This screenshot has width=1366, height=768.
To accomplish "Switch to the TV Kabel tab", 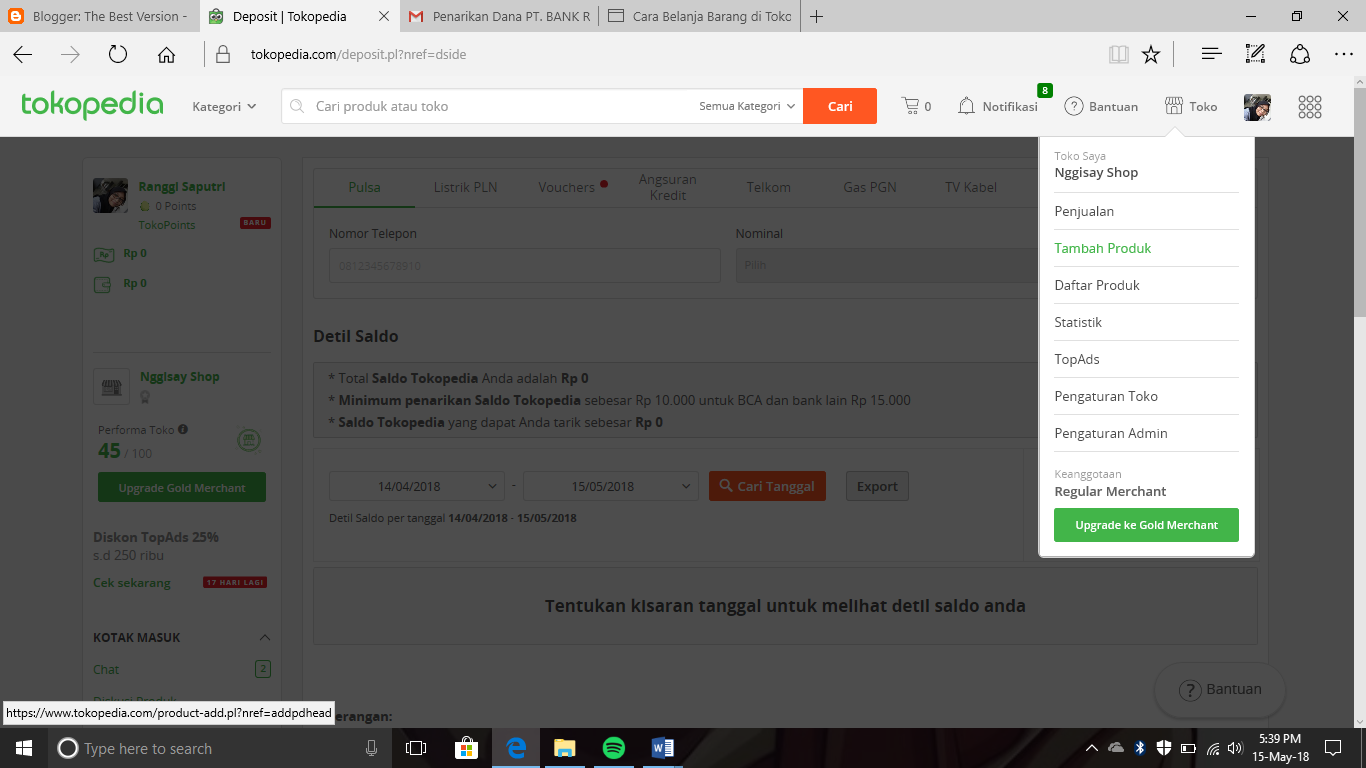I will [971, 187].
